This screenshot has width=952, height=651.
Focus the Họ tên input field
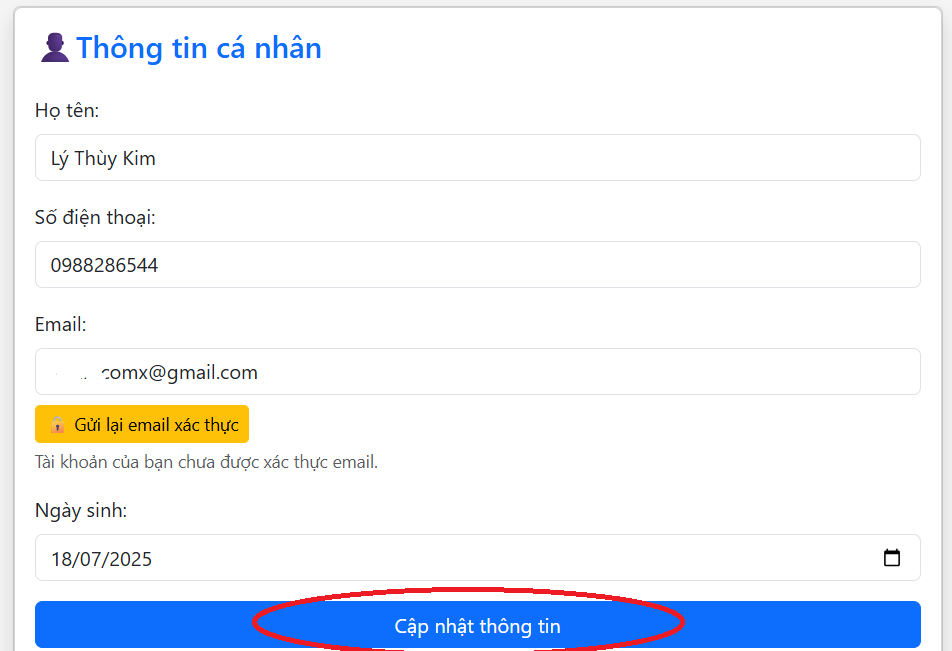(477, 158)
